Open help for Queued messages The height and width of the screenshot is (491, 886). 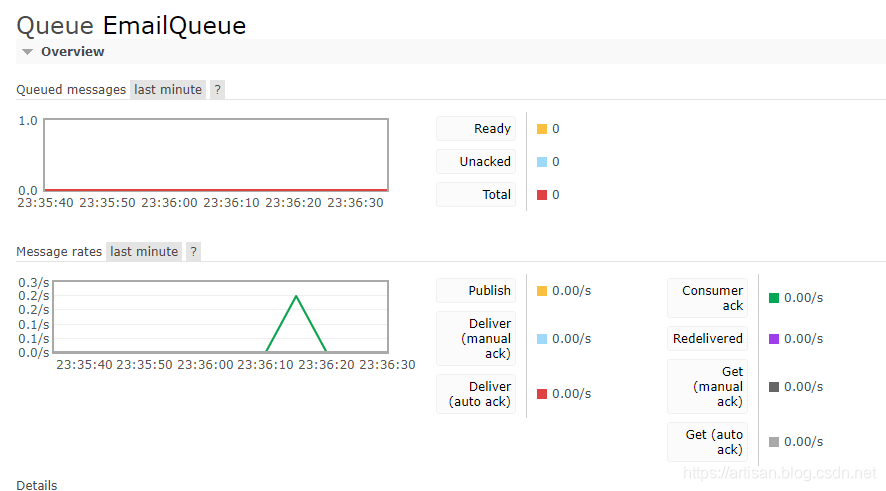click(218, 90)
